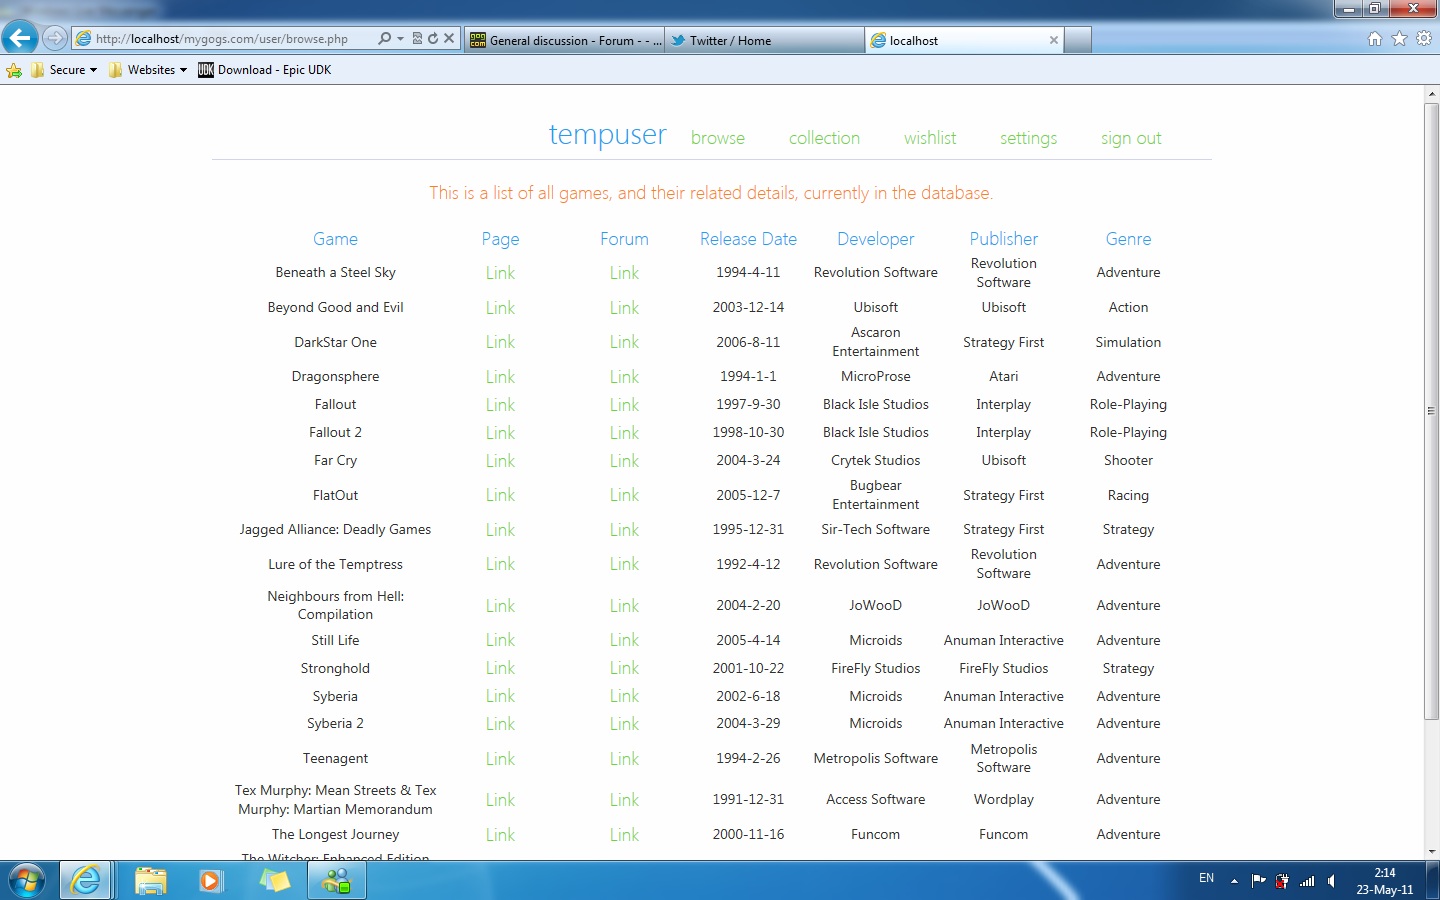Click the 'Racing' genre cell
Viewport: 1440px width, 900px height.
click(1128, 495)
